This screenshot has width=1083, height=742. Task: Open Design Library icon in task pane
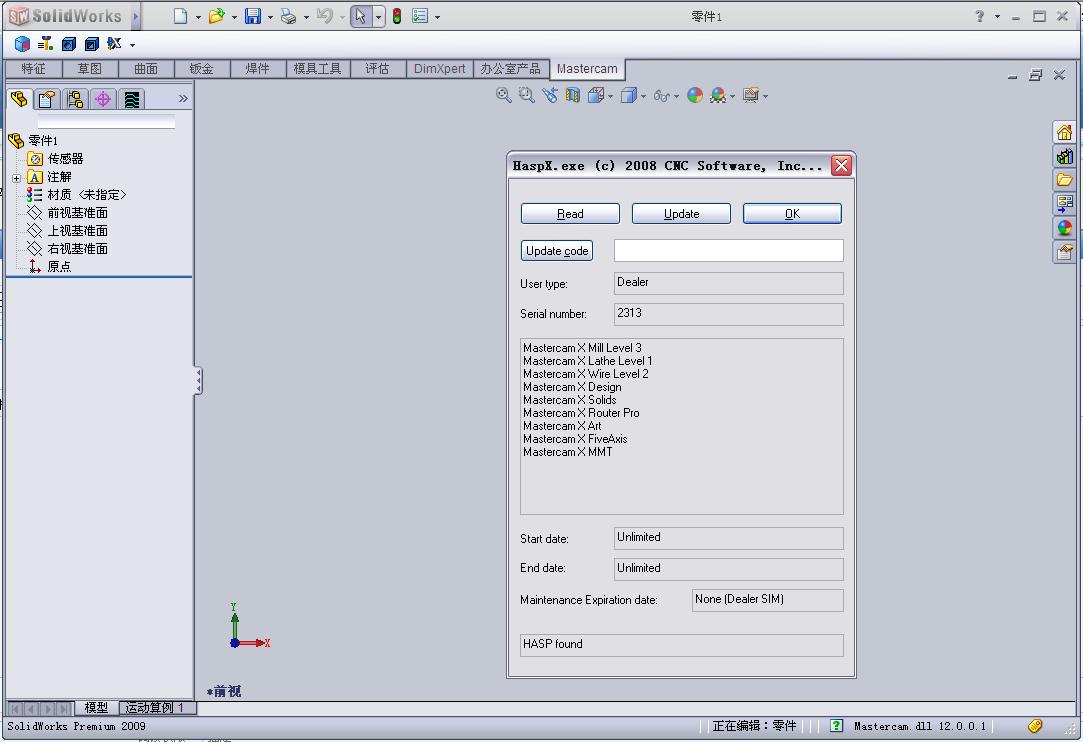click(1064, 156)
